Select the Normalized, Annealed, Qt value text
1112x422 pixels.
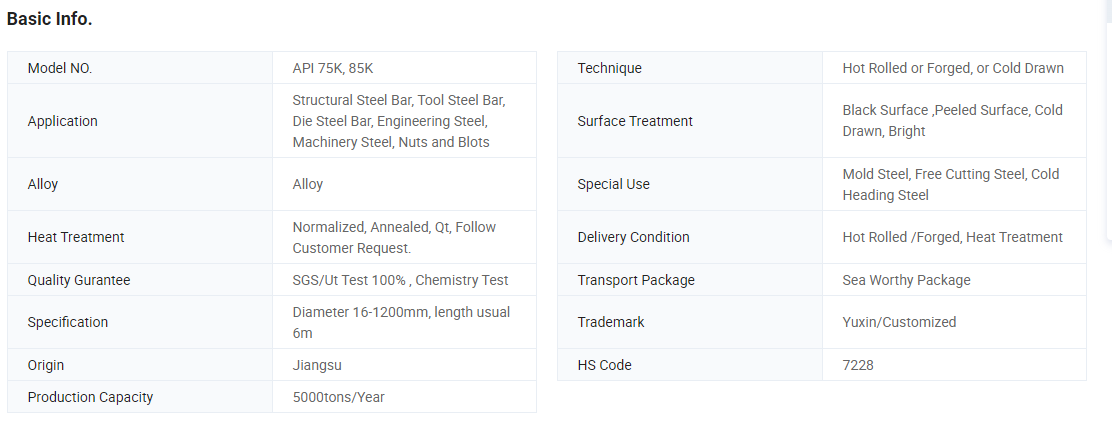pos(394,237)
